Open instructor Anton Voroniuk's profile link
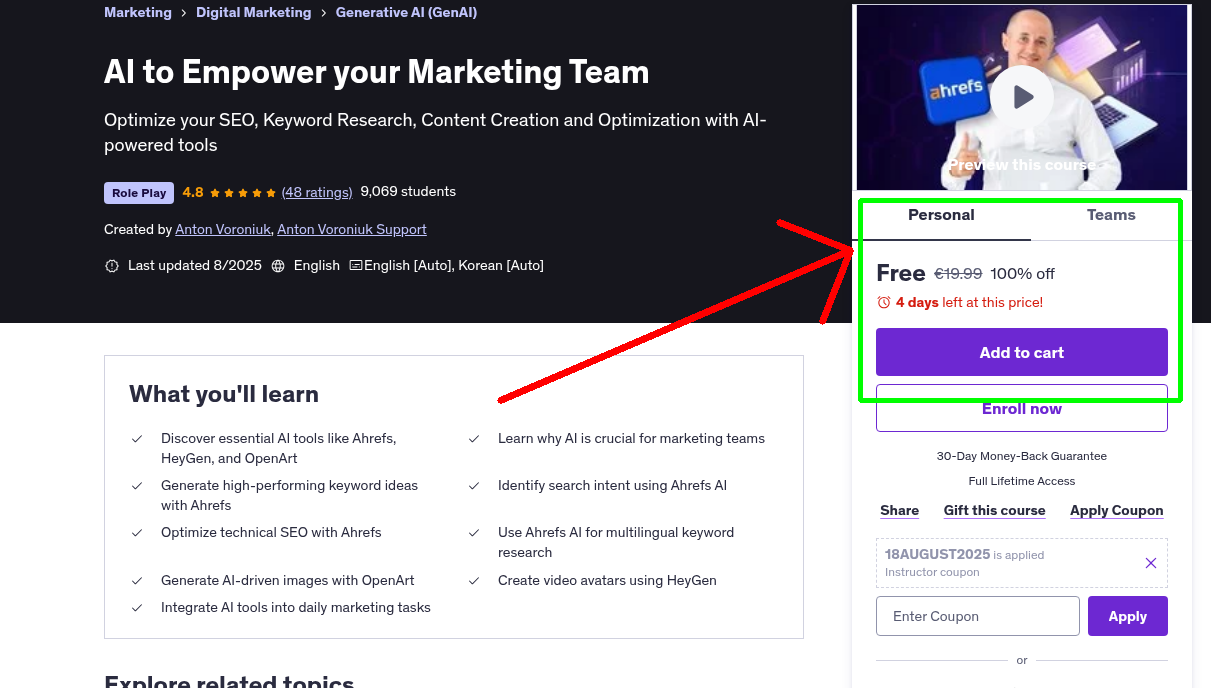The width and height of the screenshot is (1211, 688). [223, 229]
